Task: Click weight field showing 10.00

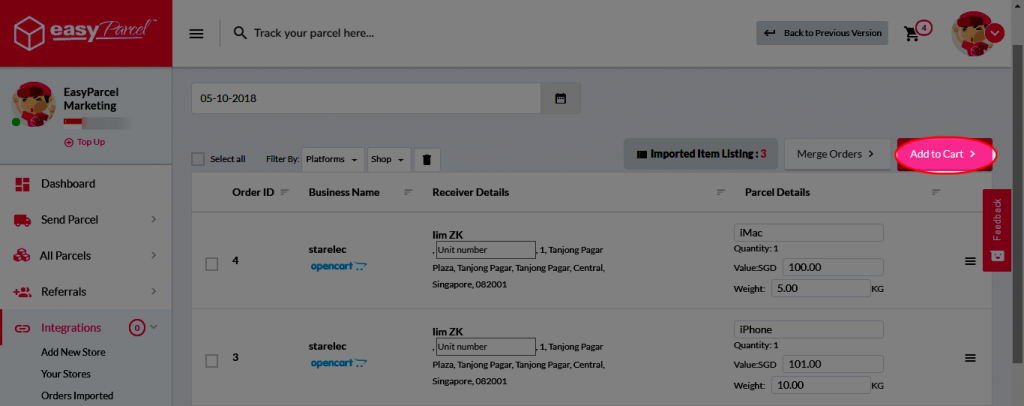Action: coord(821,385)
